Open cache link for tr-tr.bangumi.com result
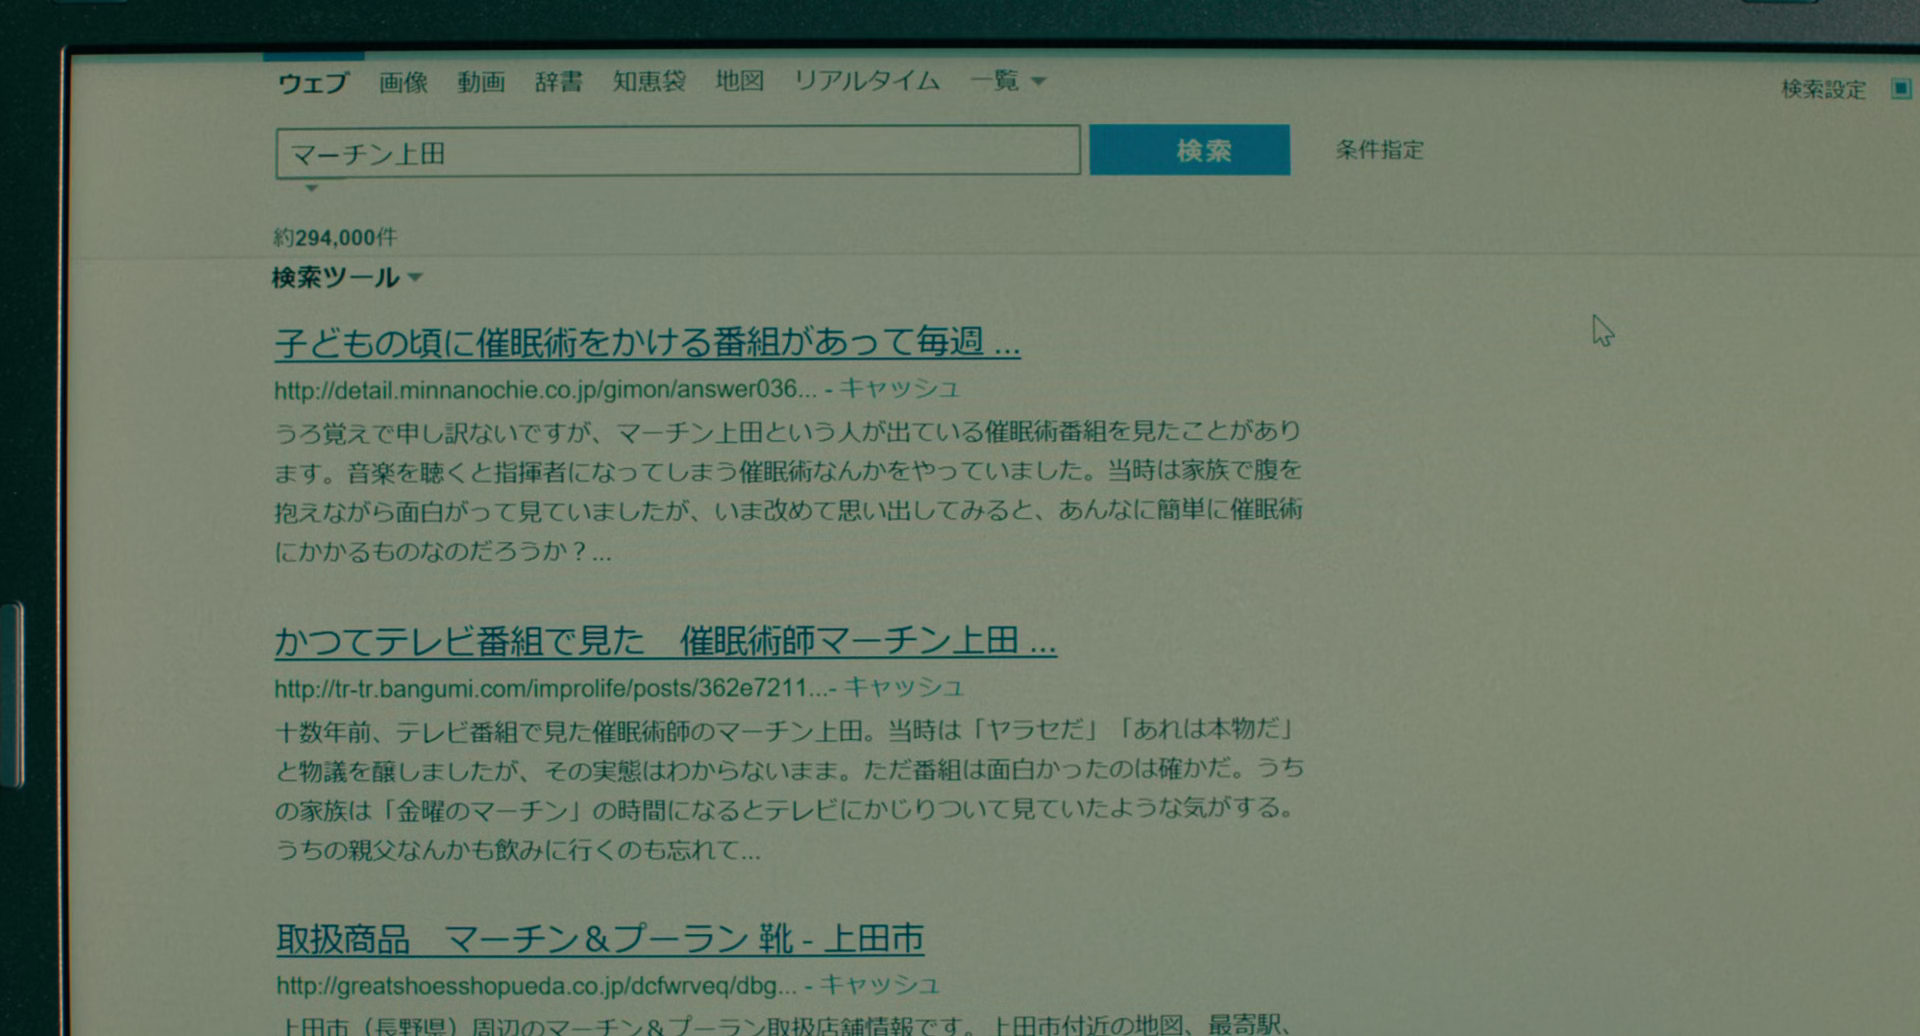The height and width of the screenshot is (1036, 1920). pyautogui.click(x=903, y=686)
